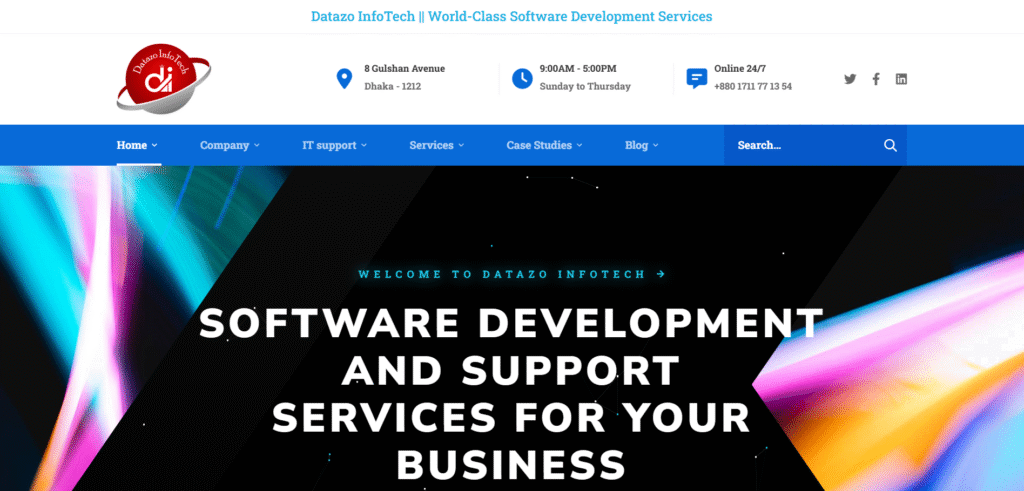Expand the Blog dropdown chevron
Image resolution: width=1024 pixels, height=491 pixels.
[x=656, y=146]
